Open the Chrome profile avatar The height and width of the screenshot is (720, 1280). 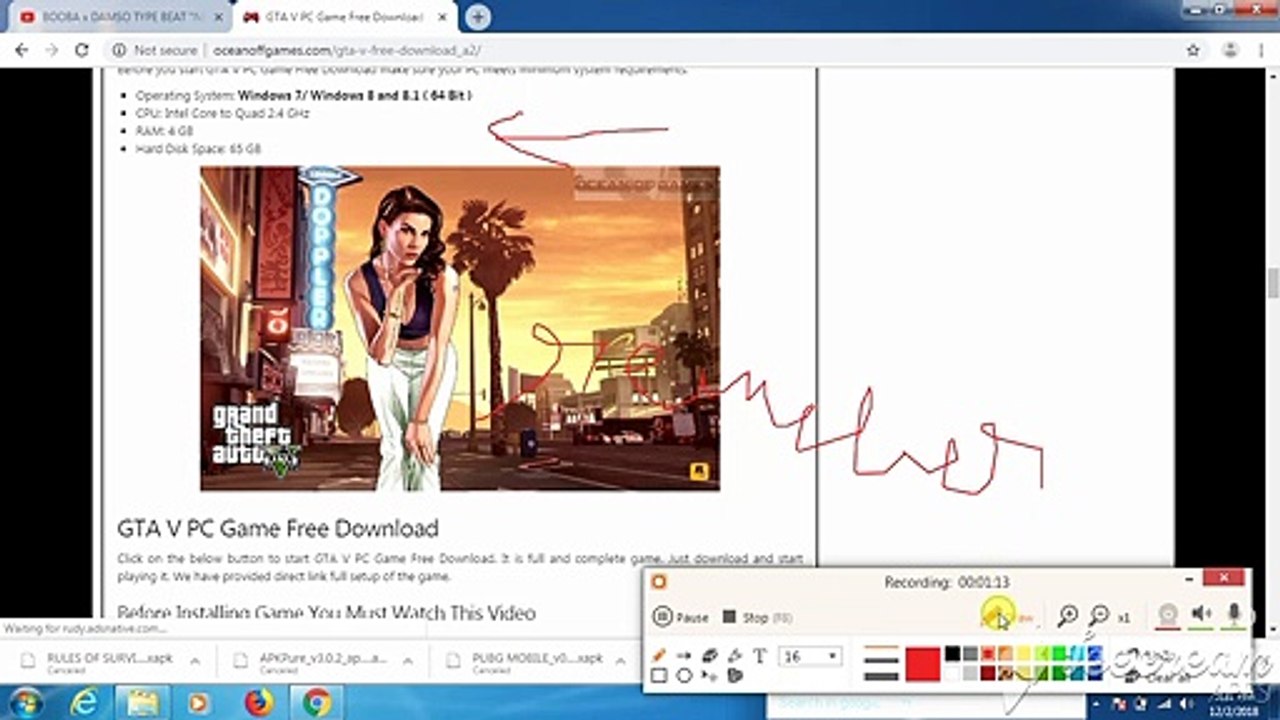pyautogui.click(x=1229, y=50)
